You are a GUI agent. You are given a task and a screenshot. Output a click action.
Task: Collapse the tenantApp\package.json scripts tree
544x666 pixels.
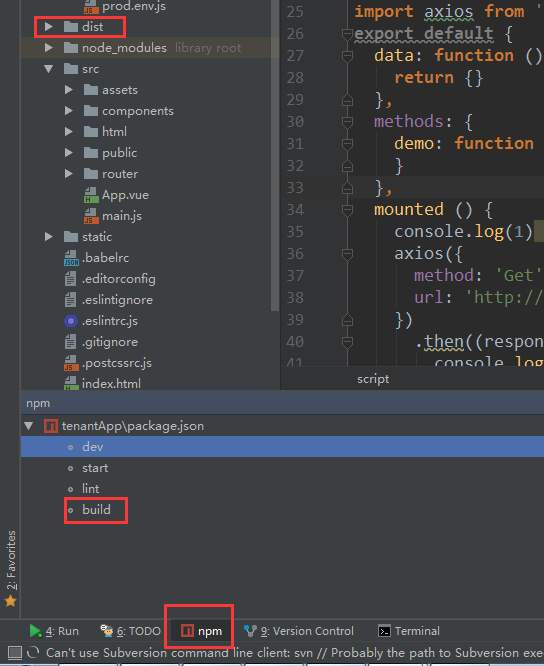click(x=29, y=426)
